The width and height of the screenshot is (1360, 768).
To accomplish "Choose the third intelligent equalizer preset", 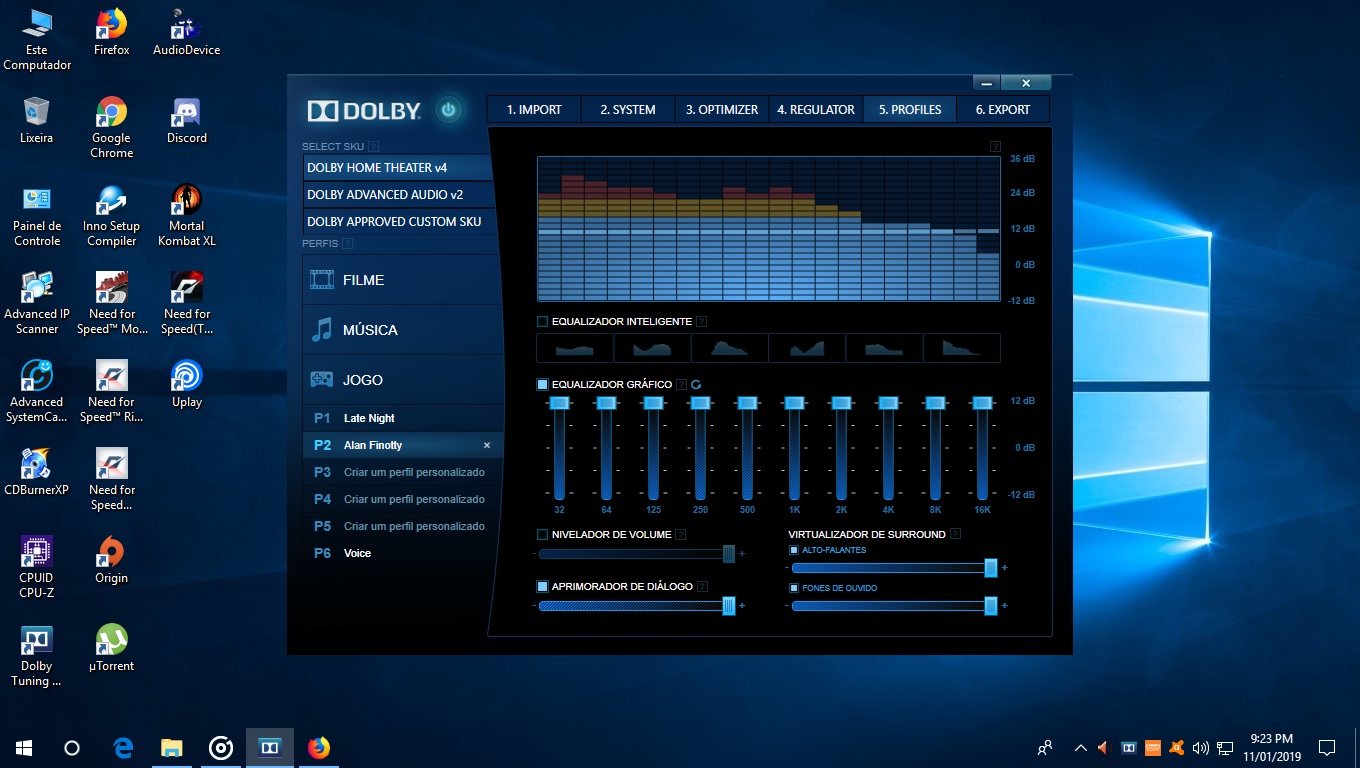I will (x=729, y=348).
